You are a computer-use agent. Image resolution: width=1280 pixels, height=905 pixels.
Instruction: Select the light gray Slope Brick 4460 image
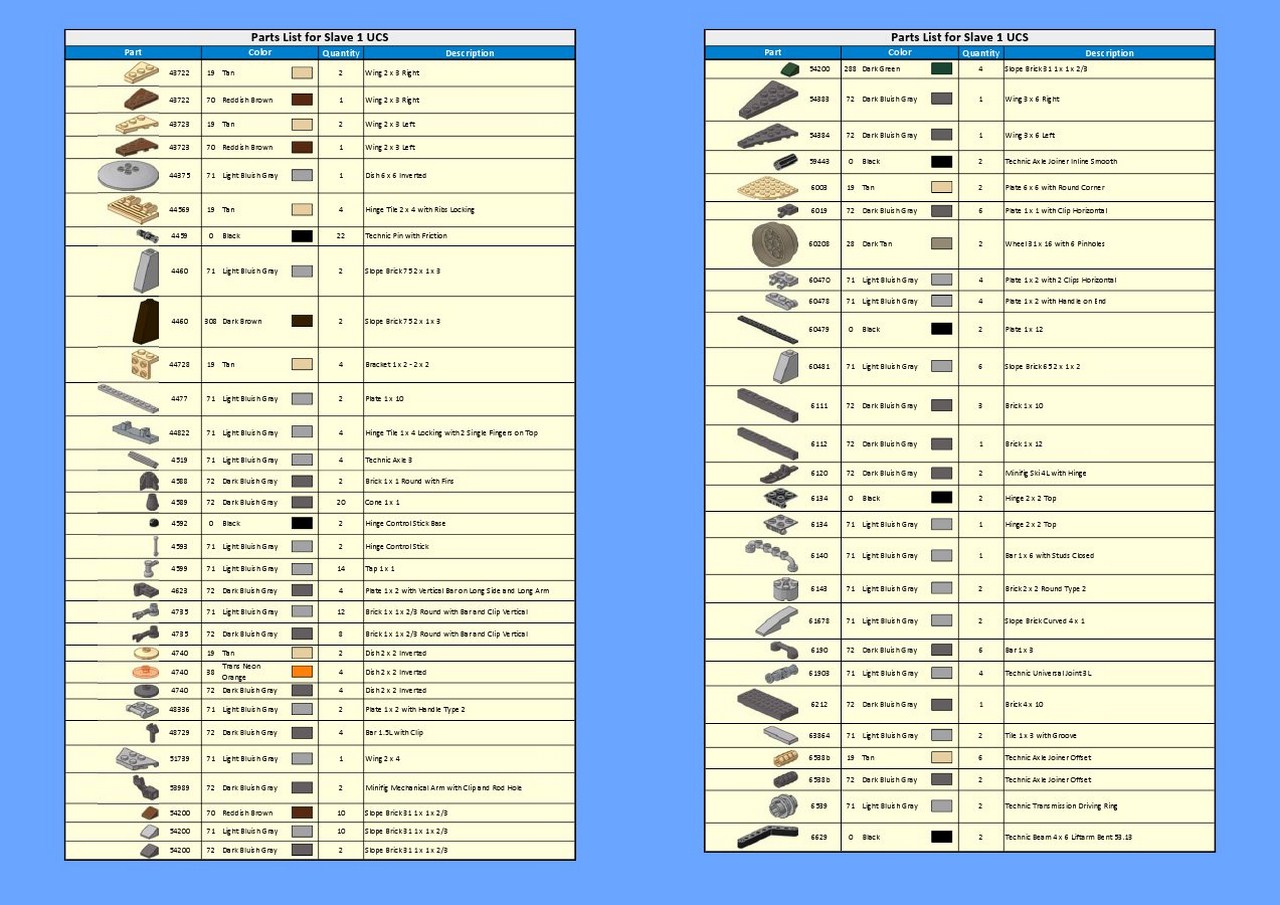click(x=147, y=271)
